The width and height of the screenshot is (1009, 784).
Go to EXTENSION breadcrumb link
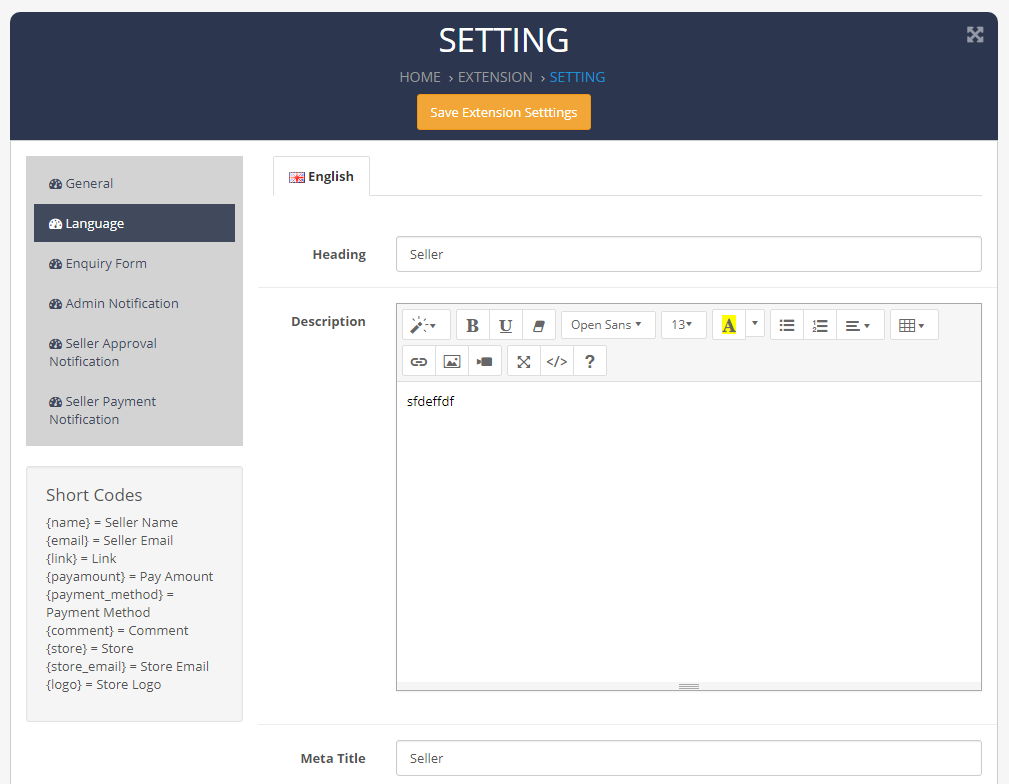(x=495, y=77)
